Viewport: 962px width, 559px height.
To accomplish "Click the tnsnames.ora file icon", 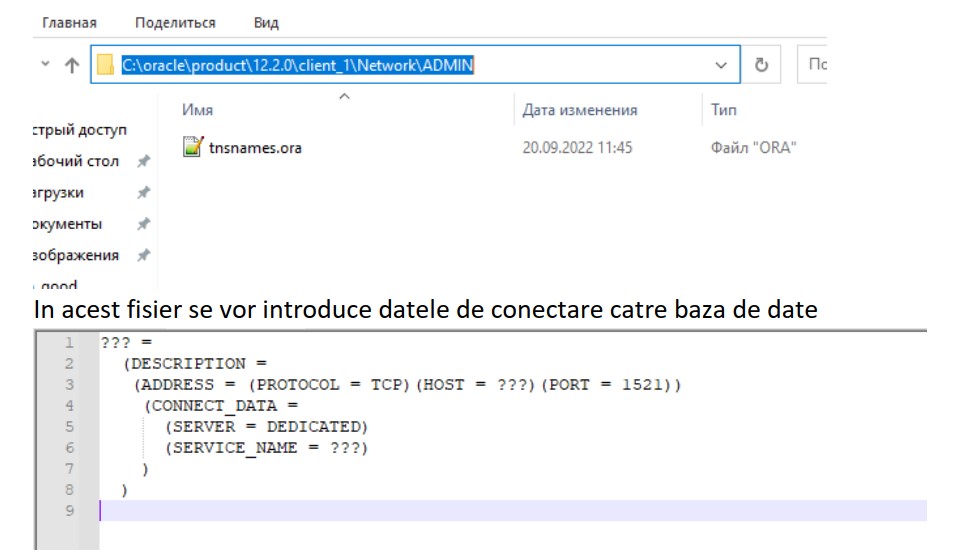I will pos(193,147).
